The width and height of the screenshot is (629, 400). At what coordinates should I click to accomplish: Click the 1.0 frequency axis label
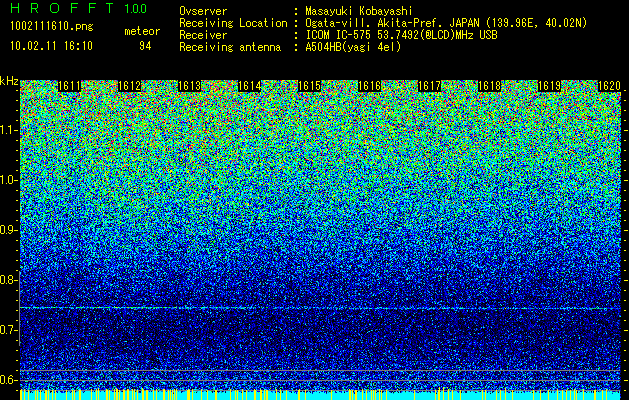(9, 180)
